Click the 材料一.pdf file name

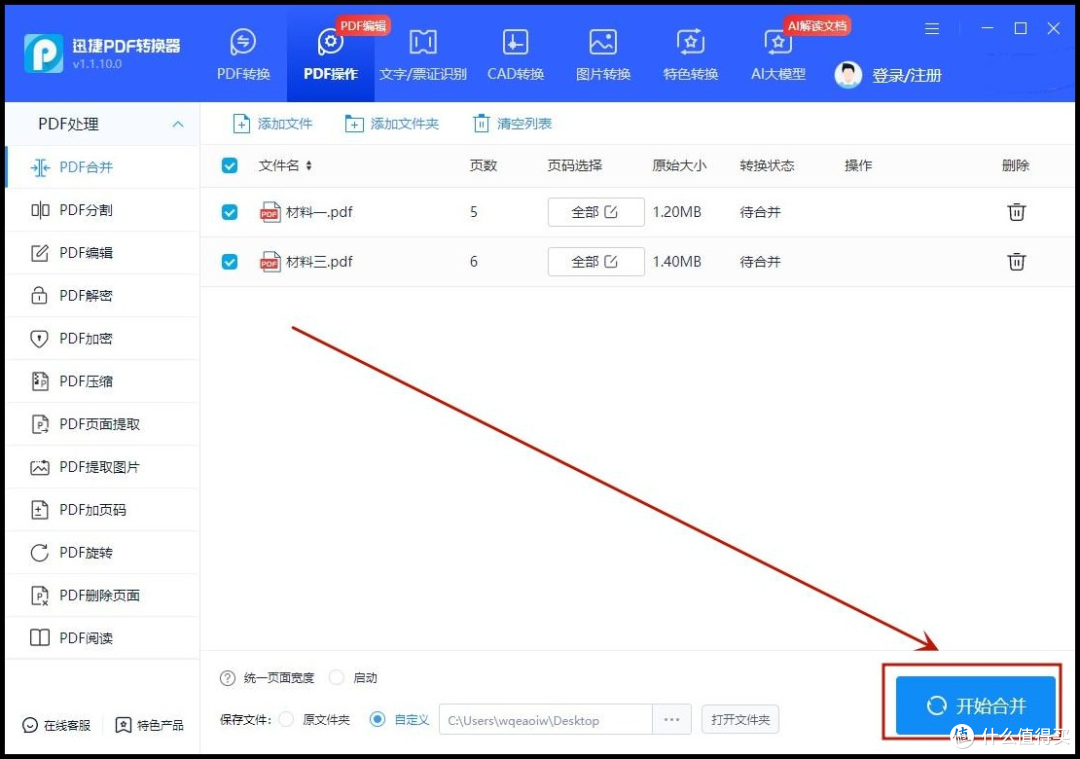tap(318, 212)
